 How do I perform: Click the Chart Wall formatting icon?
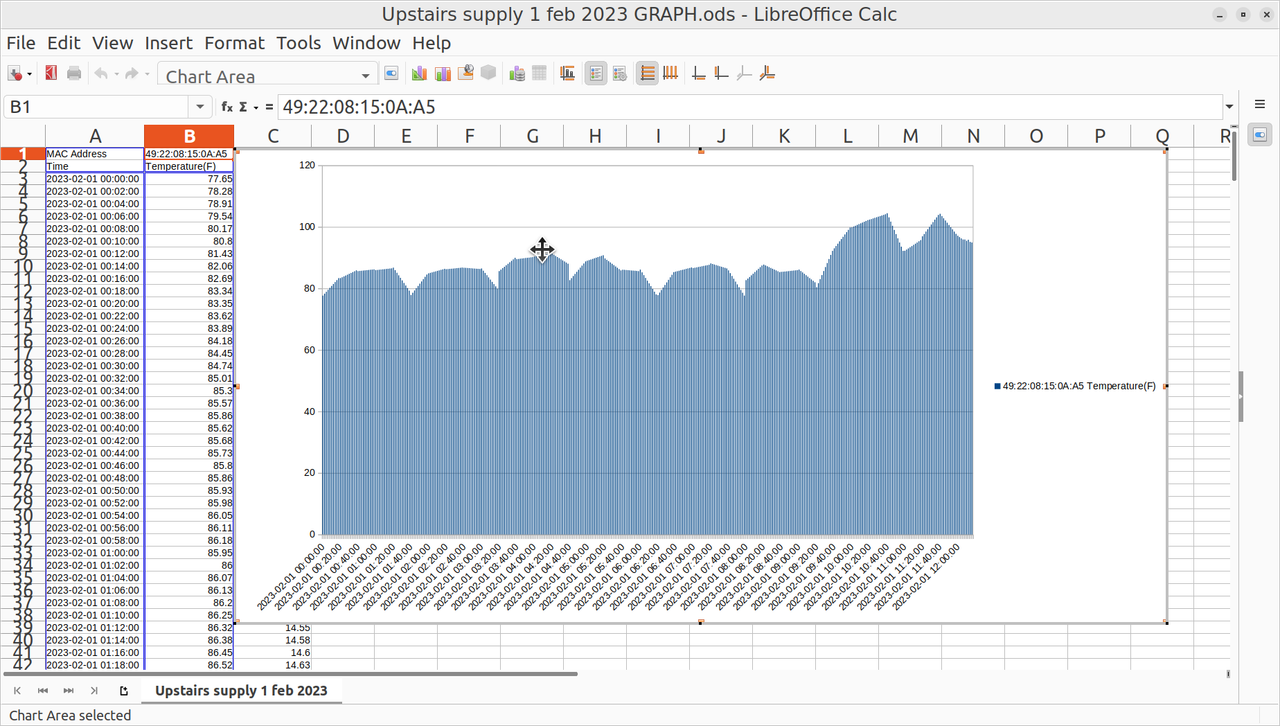tap(465, 73)
